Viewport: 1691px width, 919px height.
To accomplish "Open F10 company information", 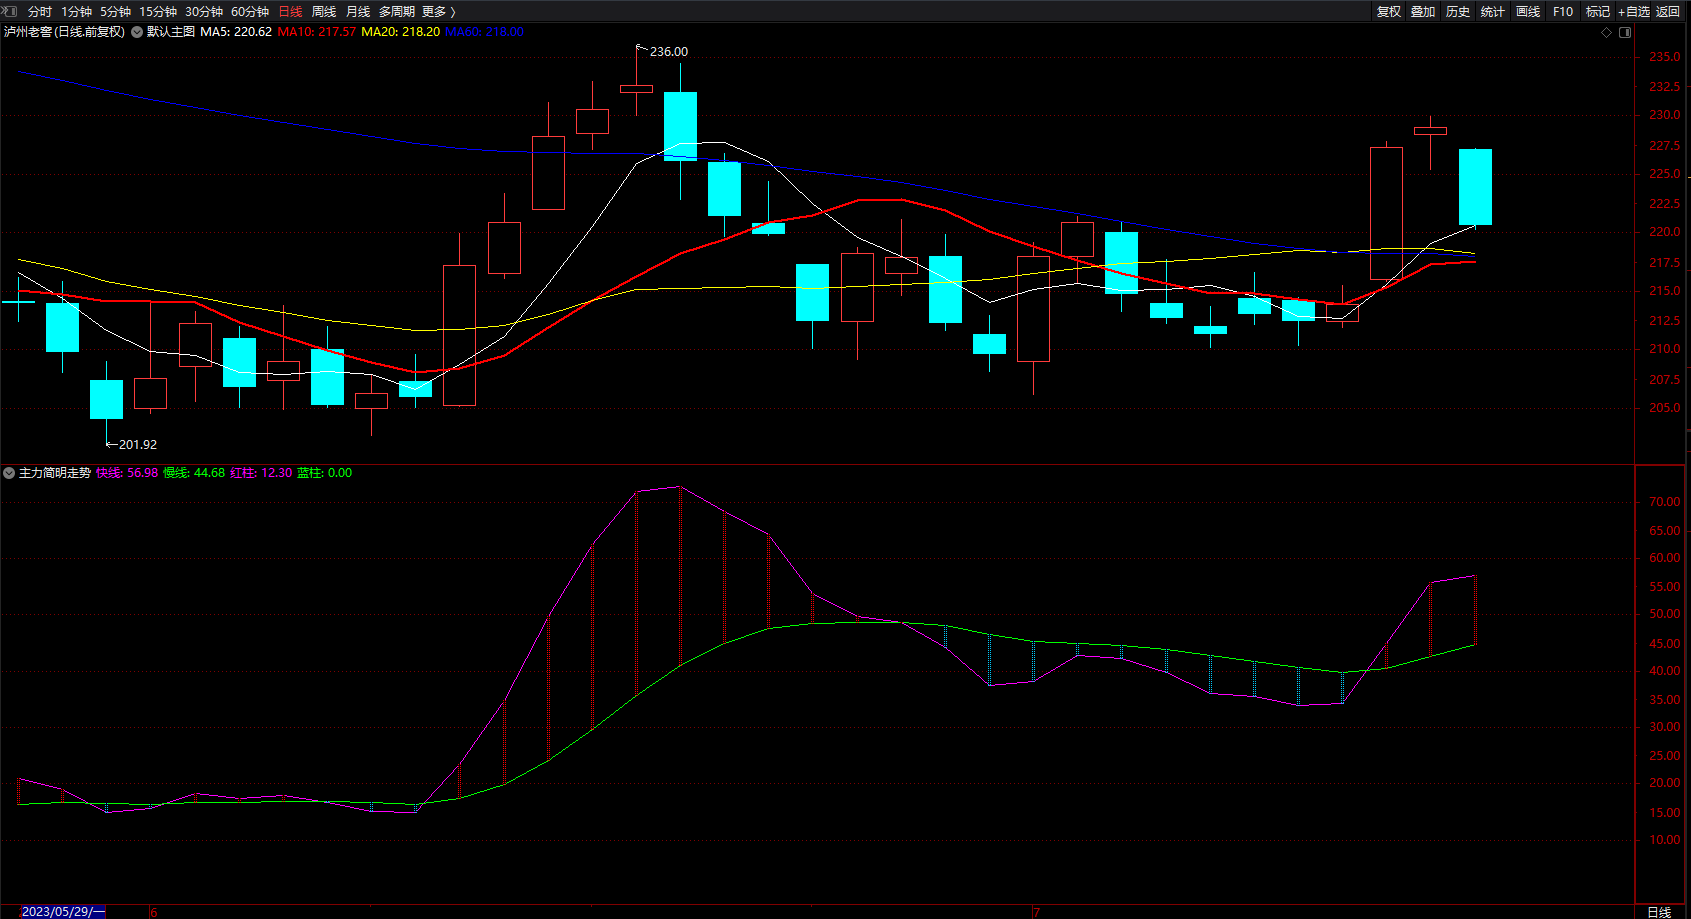I will (1563, 12).
